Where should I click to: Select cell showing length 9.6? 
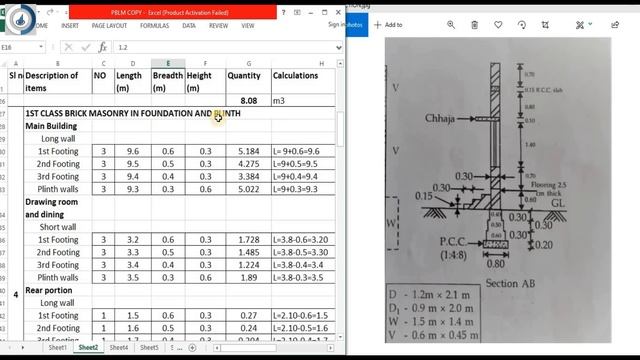coord(133,151)
